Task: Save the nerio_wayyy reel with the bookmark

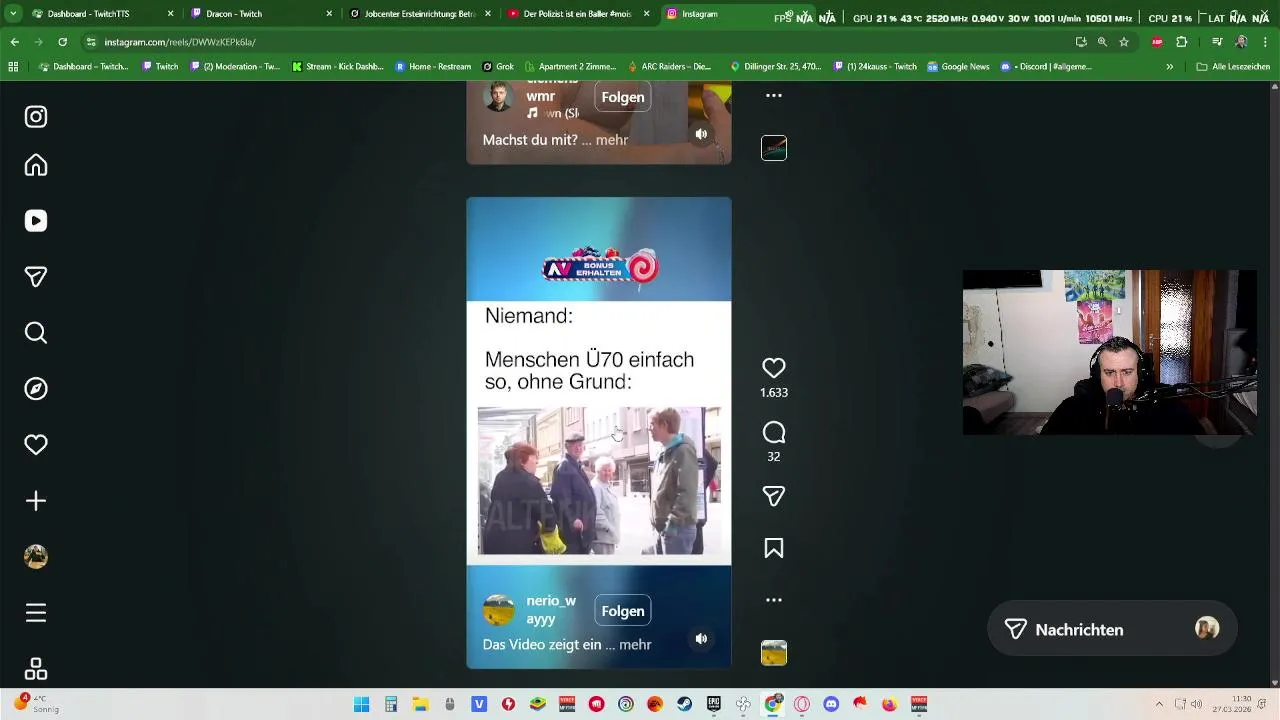Action: point(774,548)
